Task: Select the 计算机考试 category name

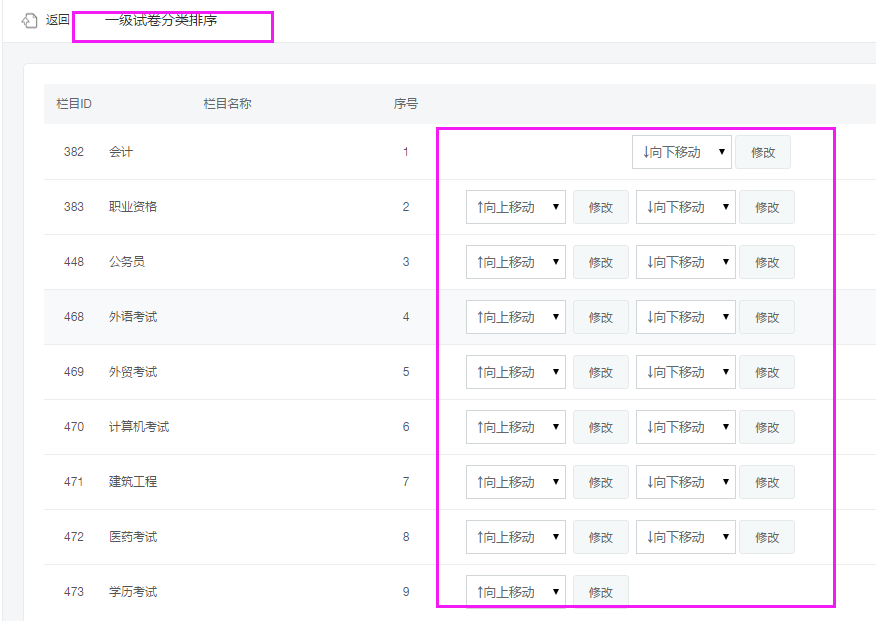Action: (x=139, y=427)
